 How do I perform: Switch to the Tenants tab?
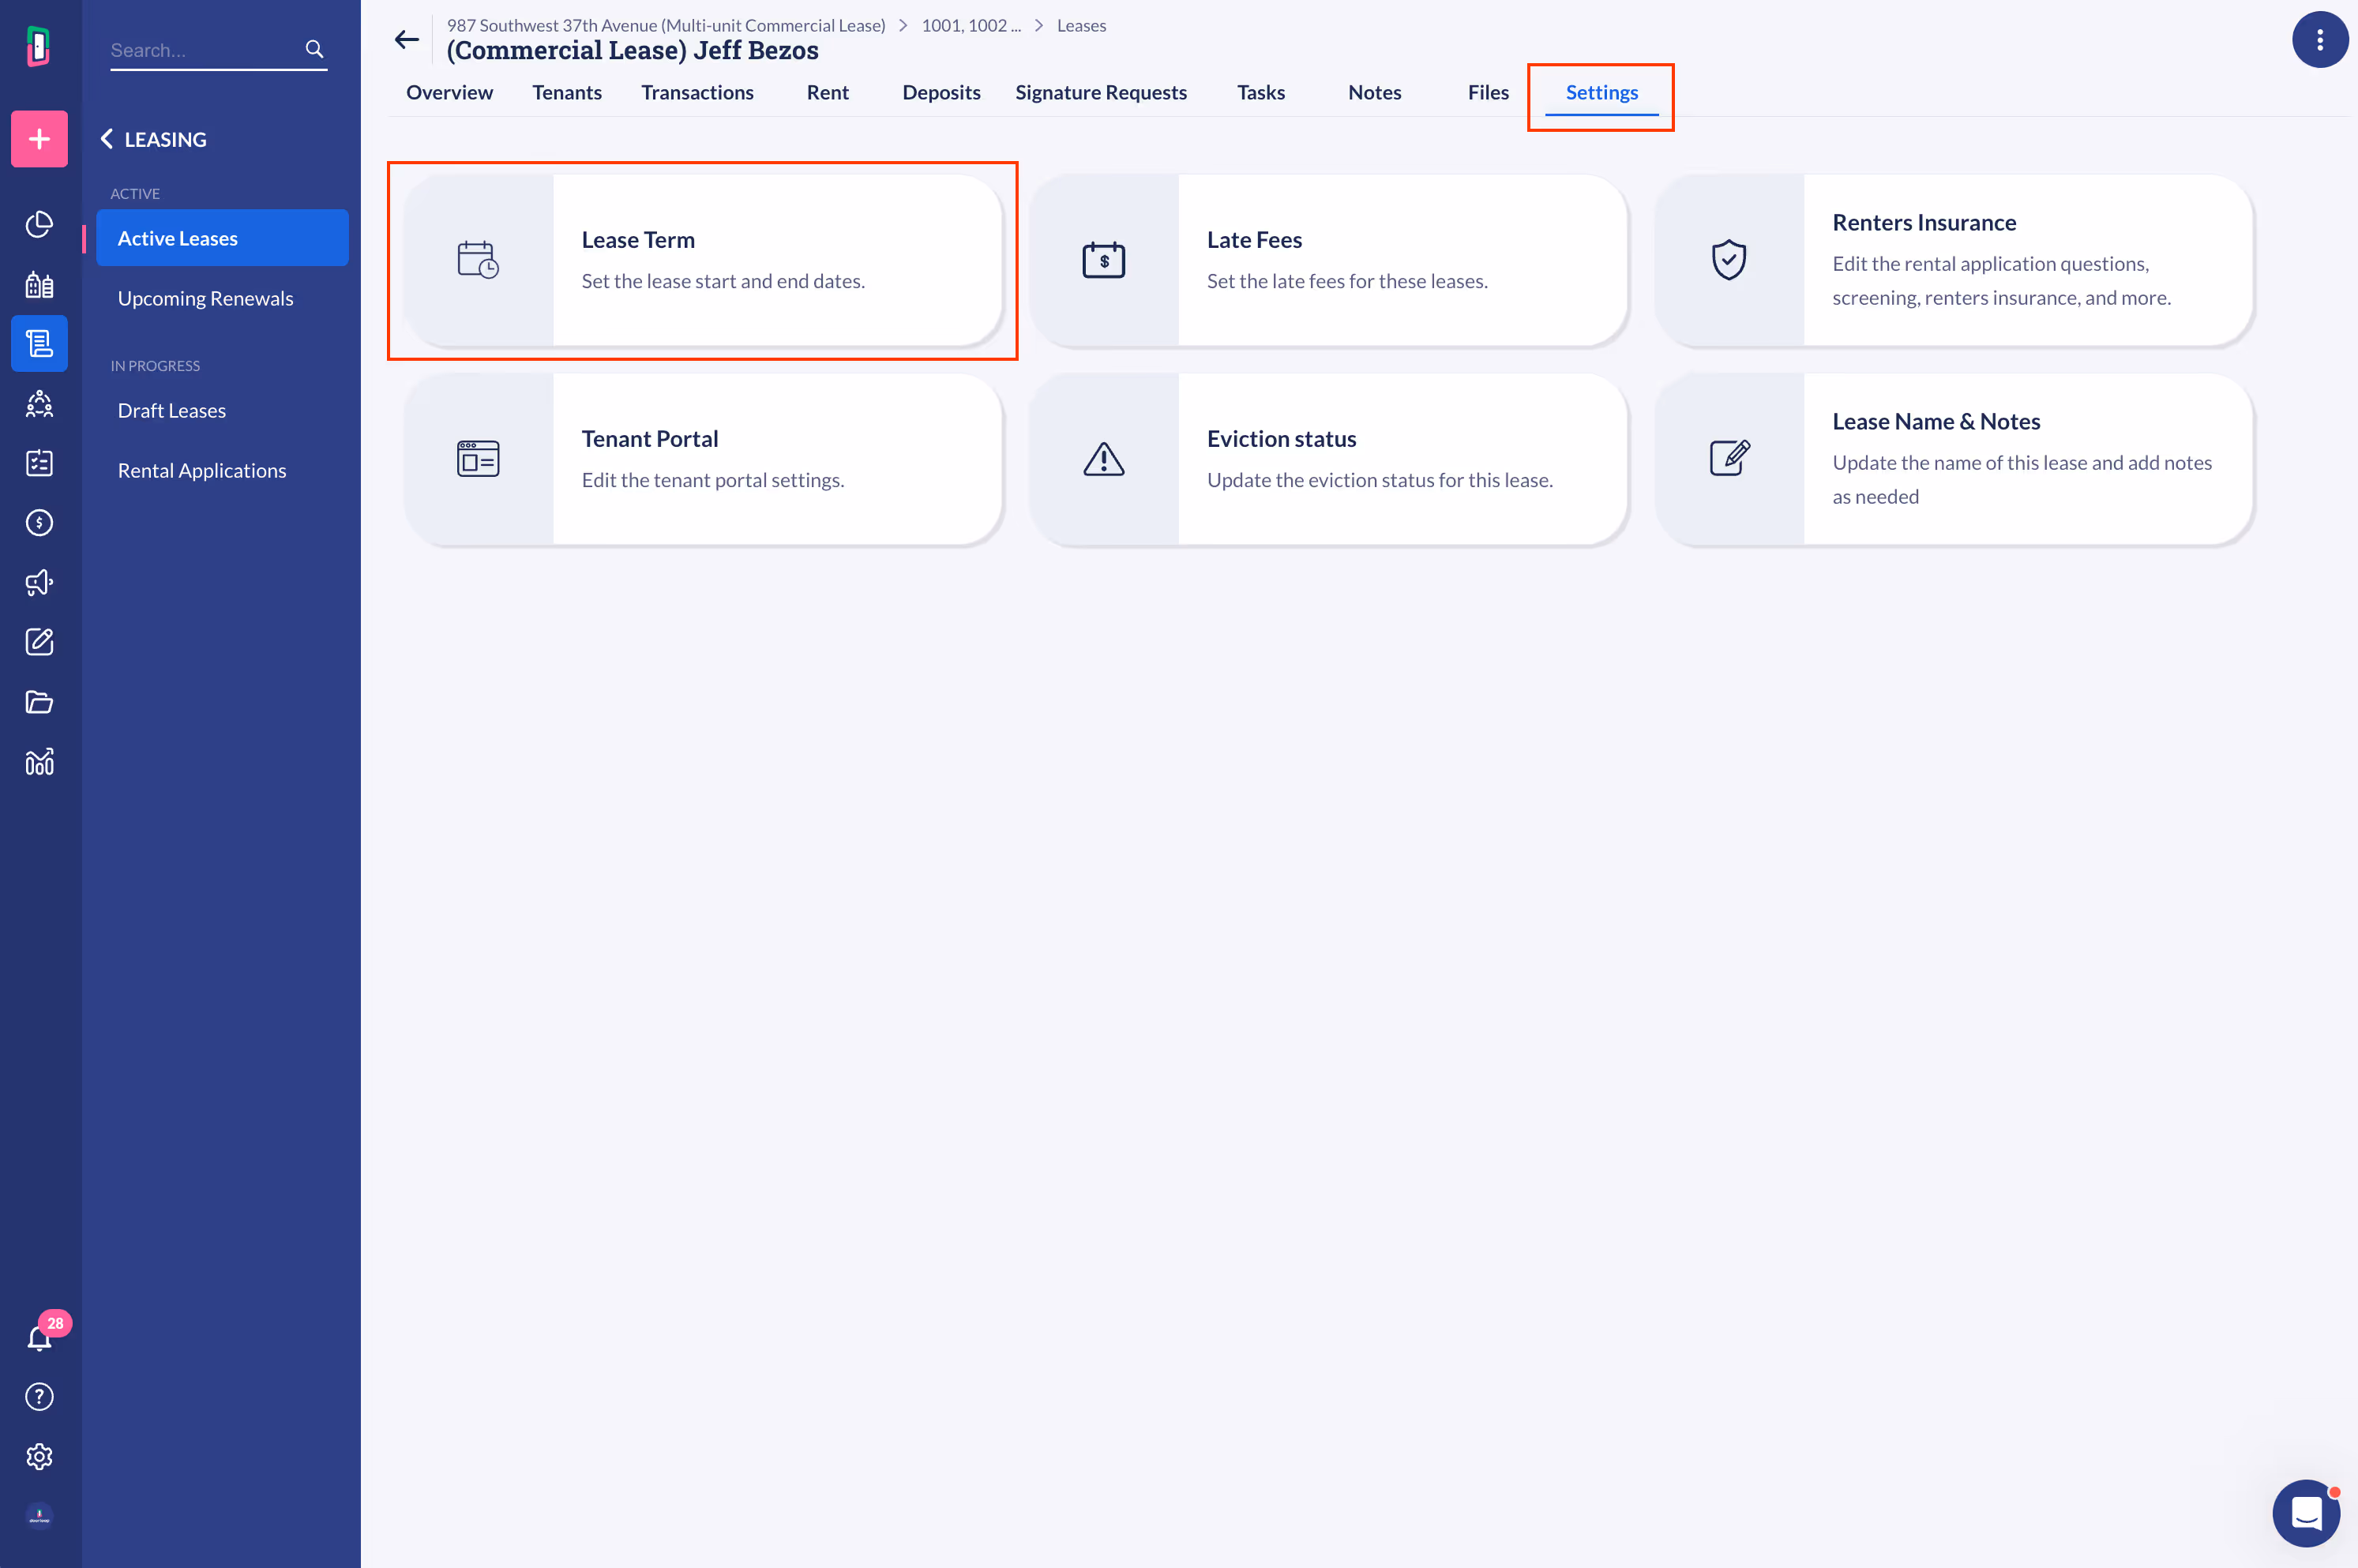pos(567,92)
